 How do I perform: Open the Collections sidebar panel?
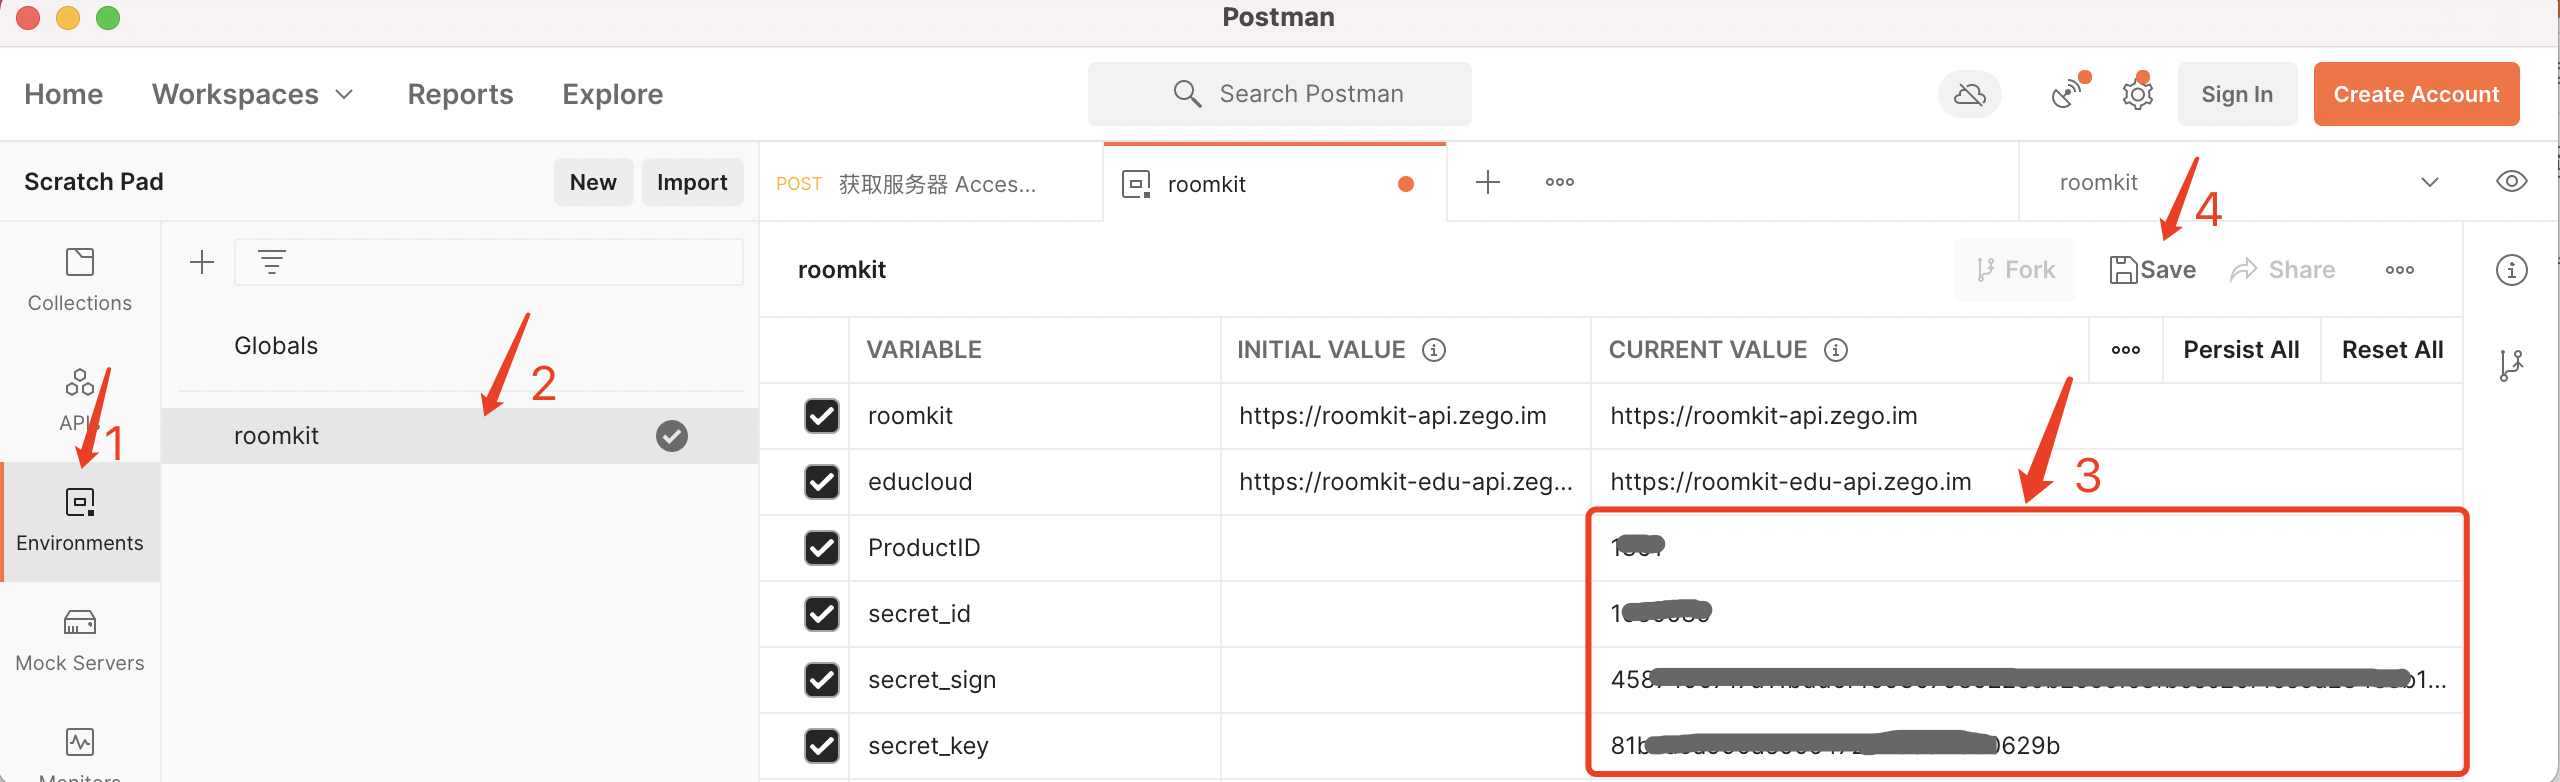pos(80,281)
